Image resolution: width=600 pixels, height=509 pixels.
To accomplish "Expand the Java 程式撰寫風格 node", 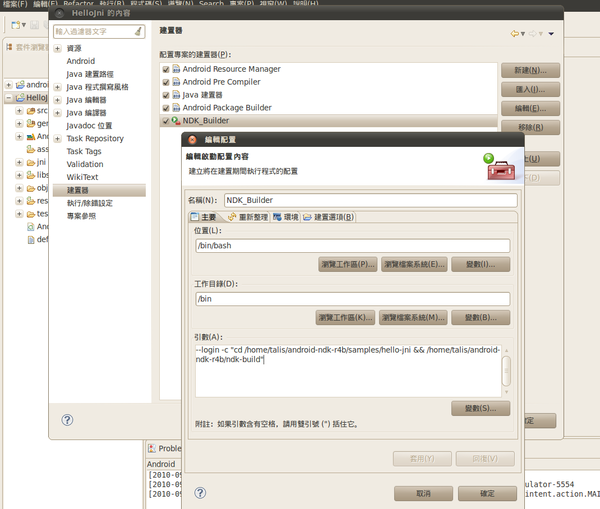I will 57,87.
